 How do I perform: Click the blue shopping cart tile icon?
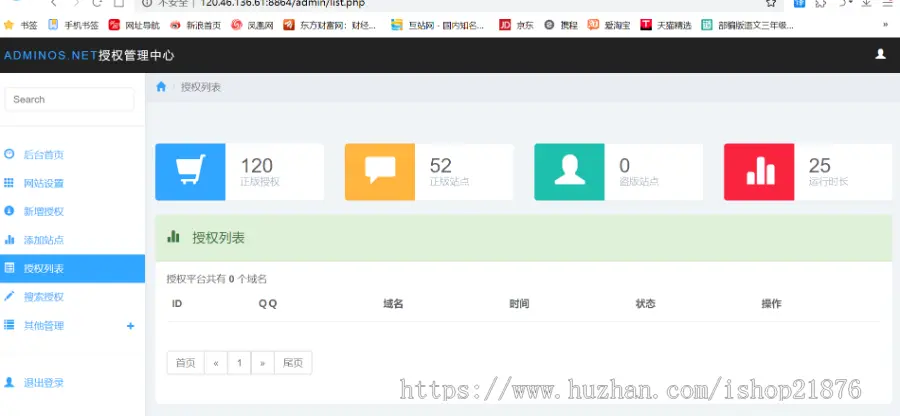pos(190,172)
